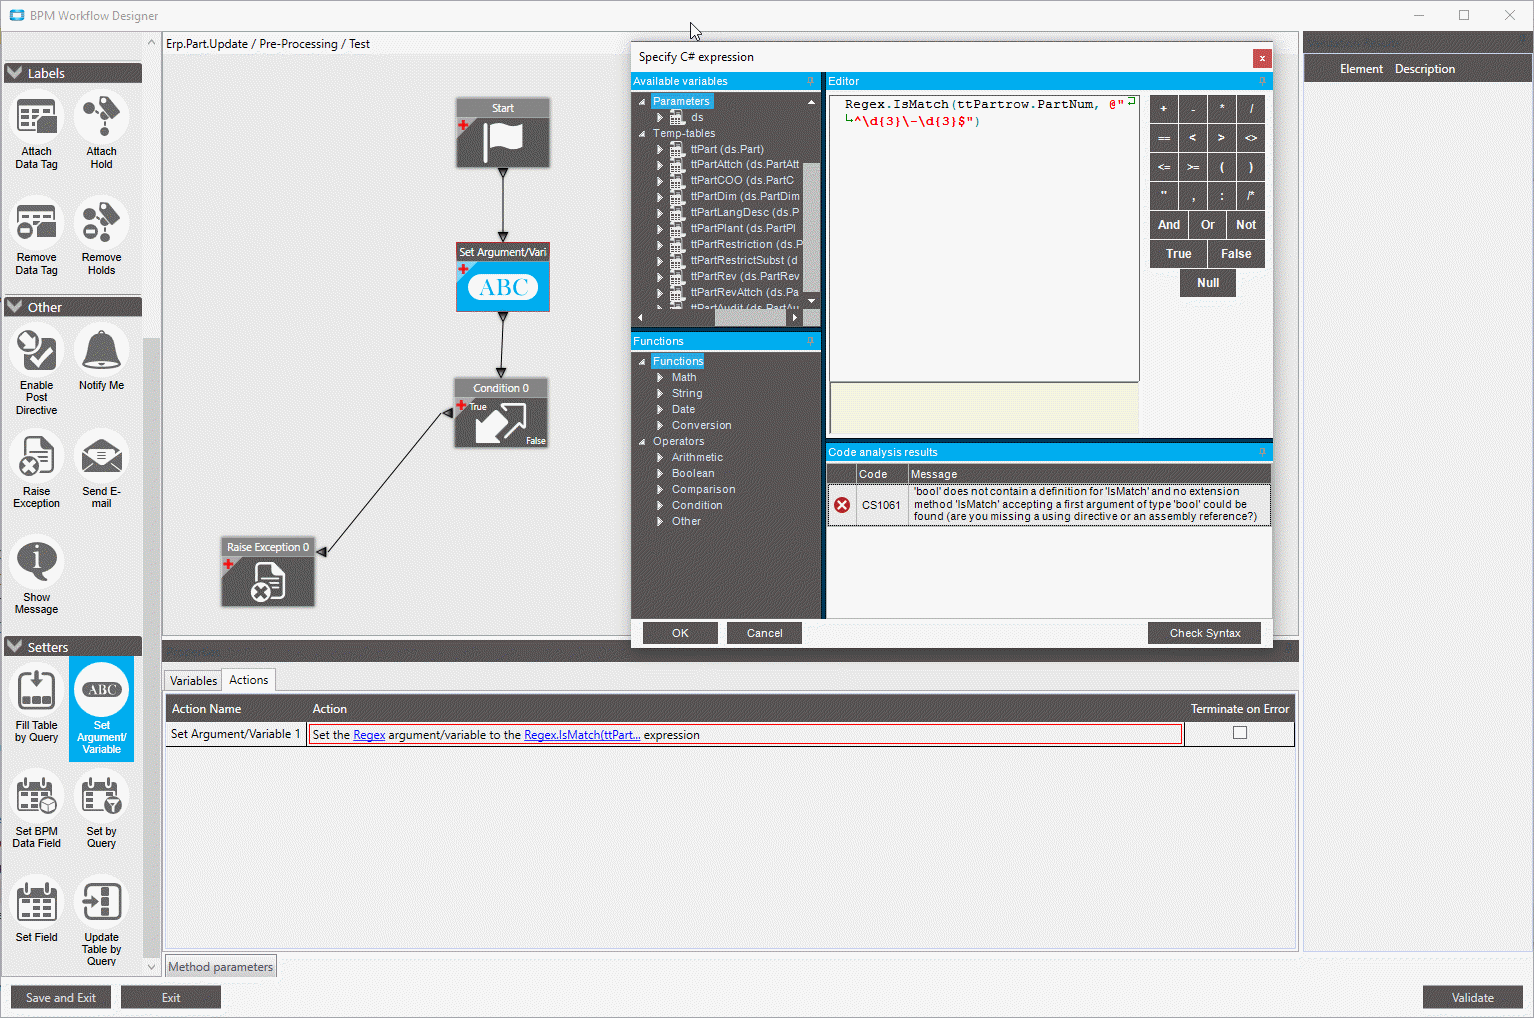
Task: Select the Parameters tree node
Action: 681,101
